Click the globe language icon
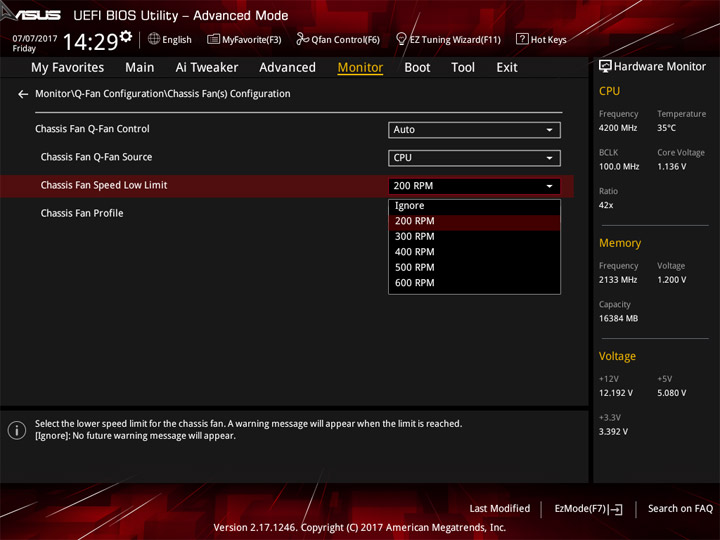Image resolution: width=720 pixels, height=540 pixels. (154, 39)
